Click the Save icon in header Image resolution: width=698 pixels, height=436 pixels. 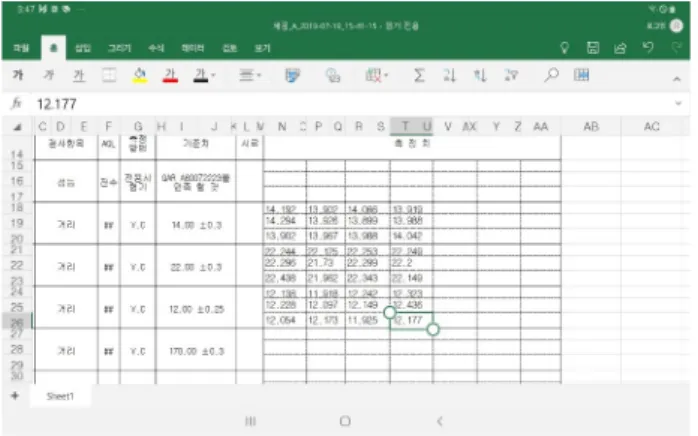coord(592,48)
